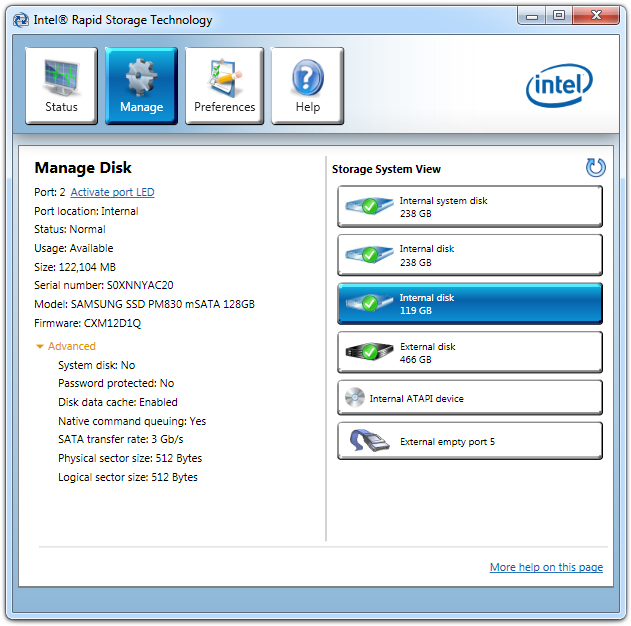Screen dimensions: 631x626
Task: Open the Preferences tab
Action: tap(224, 86)
